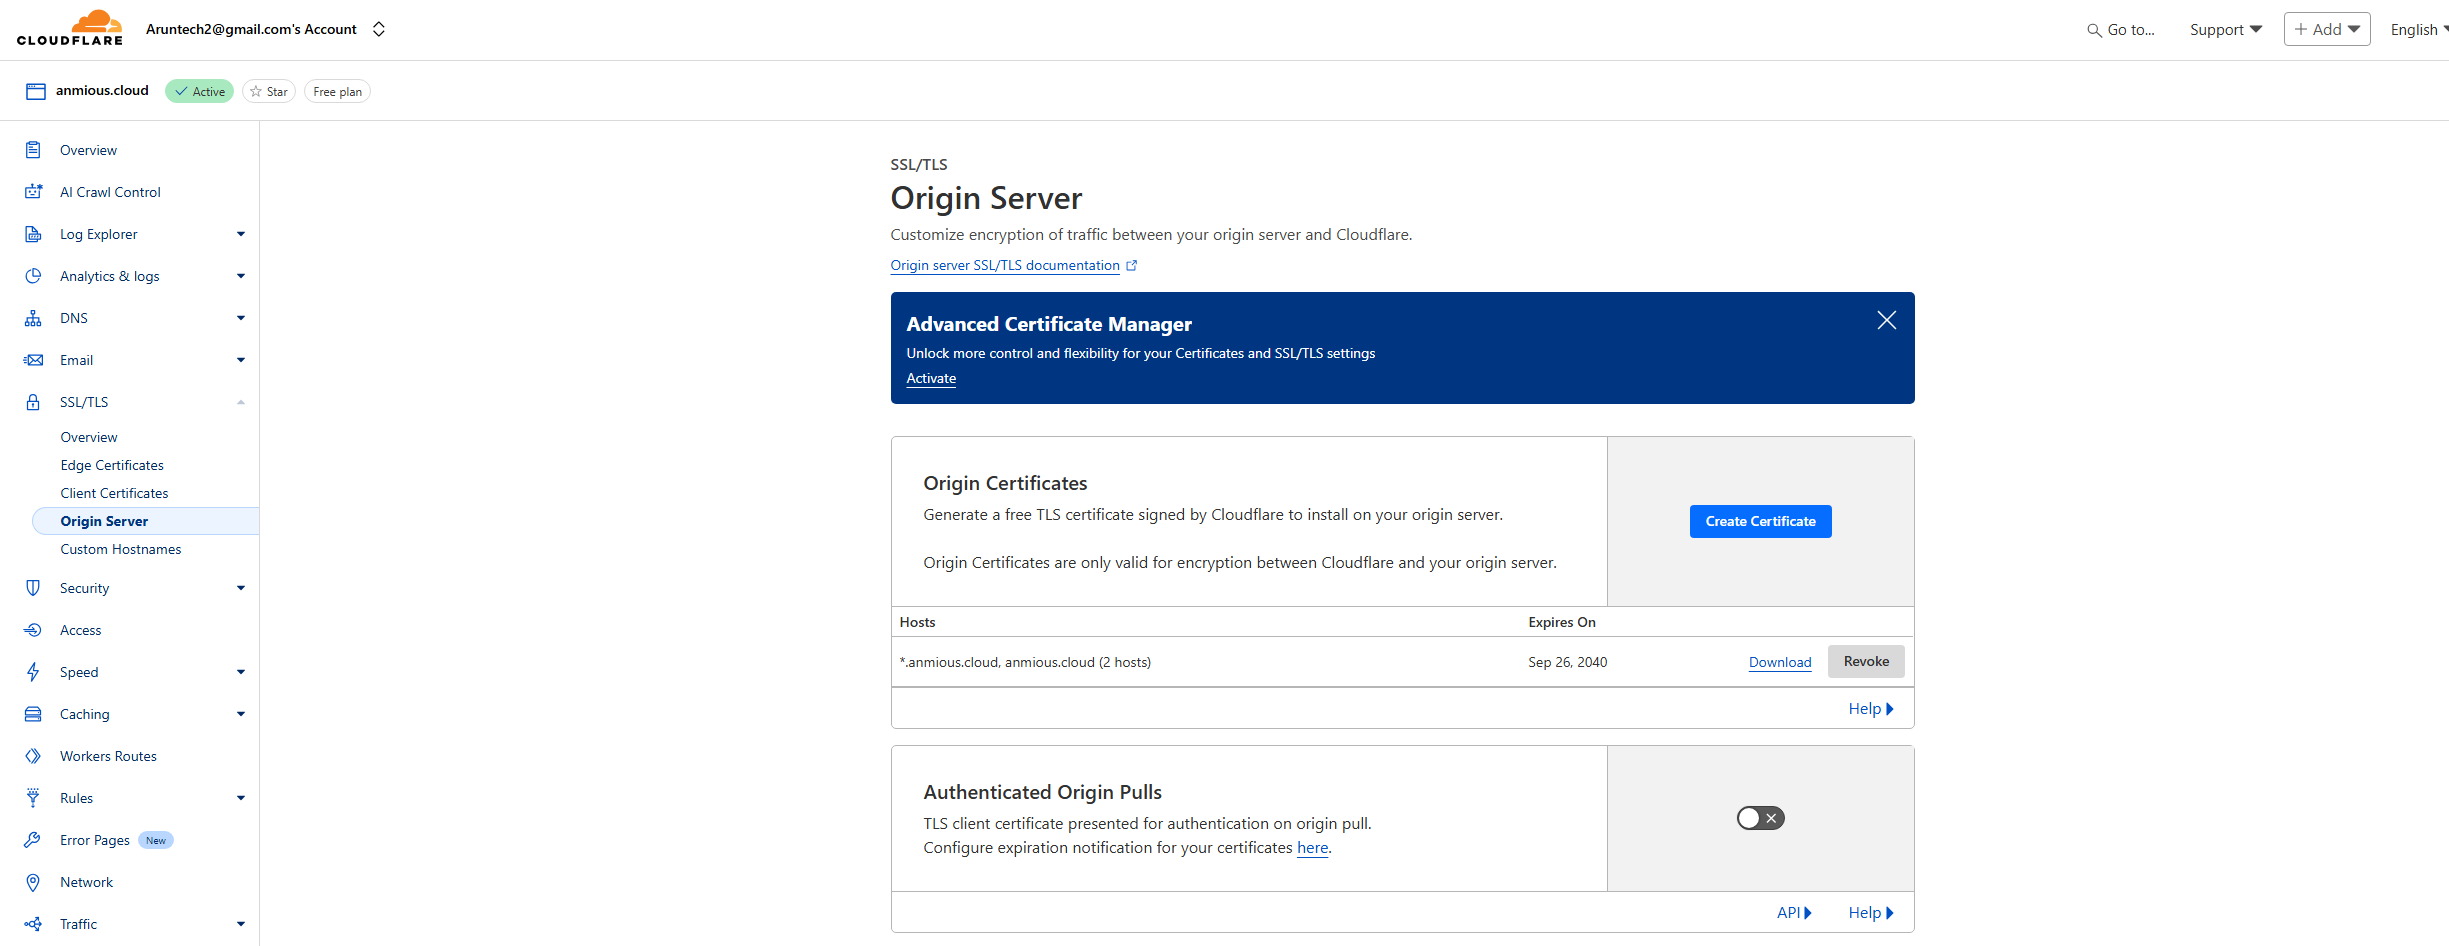Click the Create Certificate button

point(1760,520)
